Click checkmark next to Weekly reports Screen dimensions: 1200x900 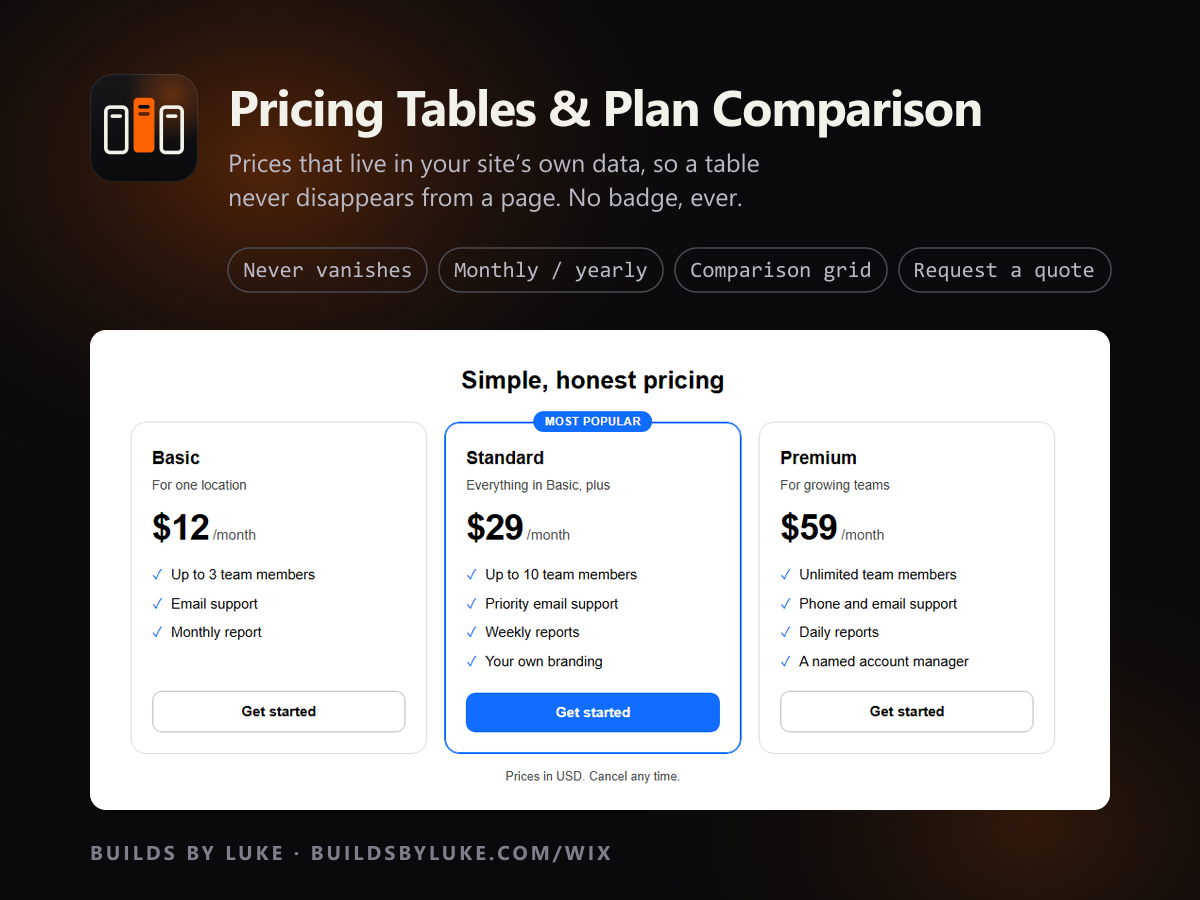pos(471,633)
